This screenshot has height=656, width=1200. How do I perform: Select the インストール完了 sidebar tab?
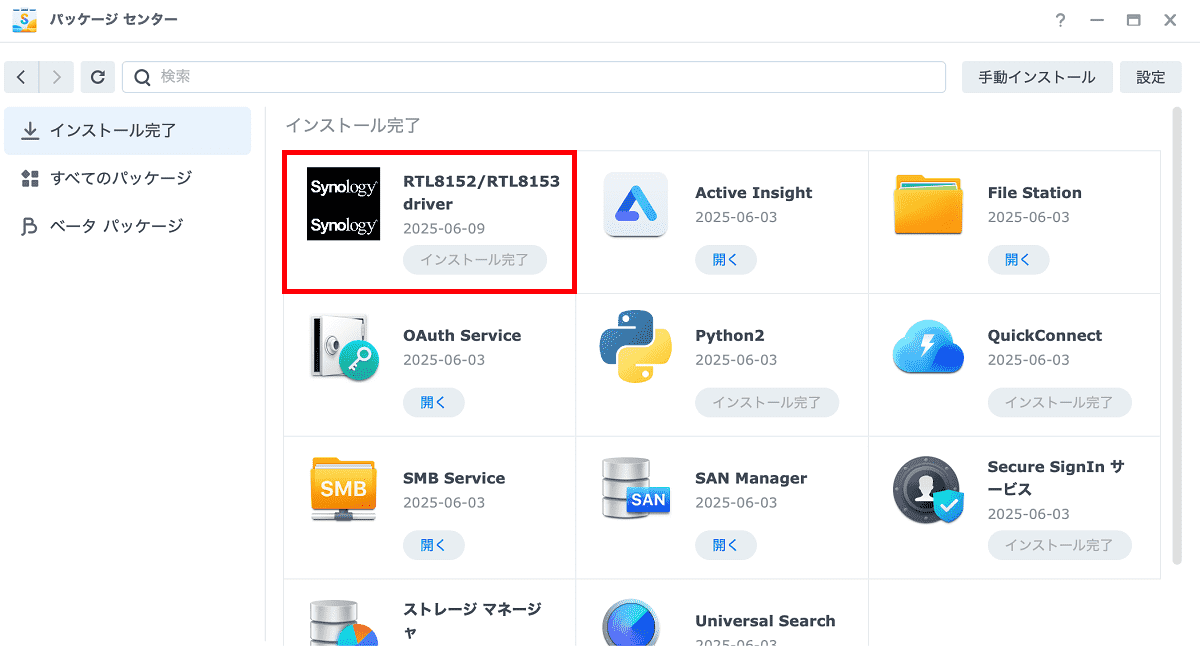coord(127,131)
